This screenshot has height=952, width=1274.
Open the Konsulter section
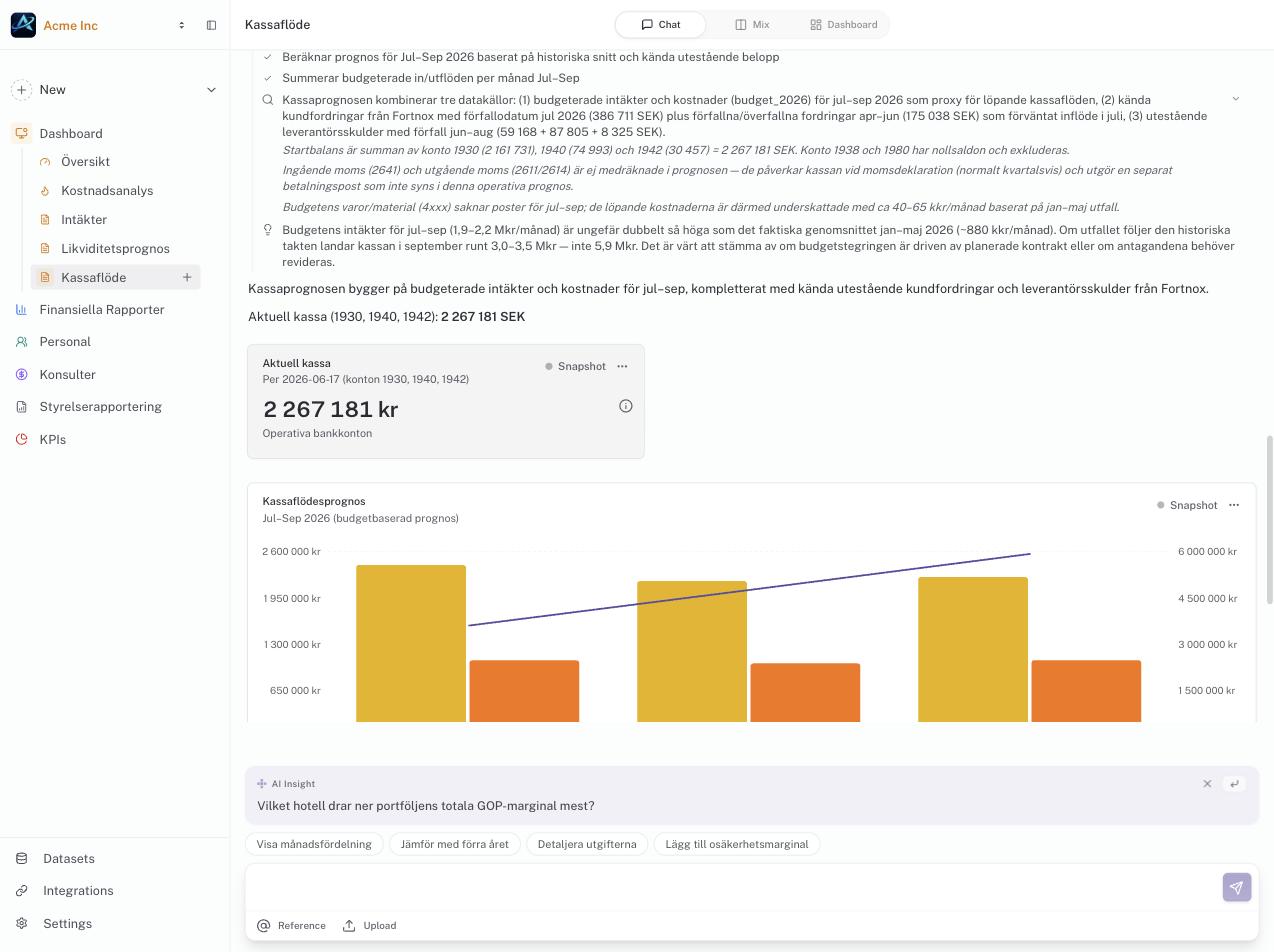67,375
